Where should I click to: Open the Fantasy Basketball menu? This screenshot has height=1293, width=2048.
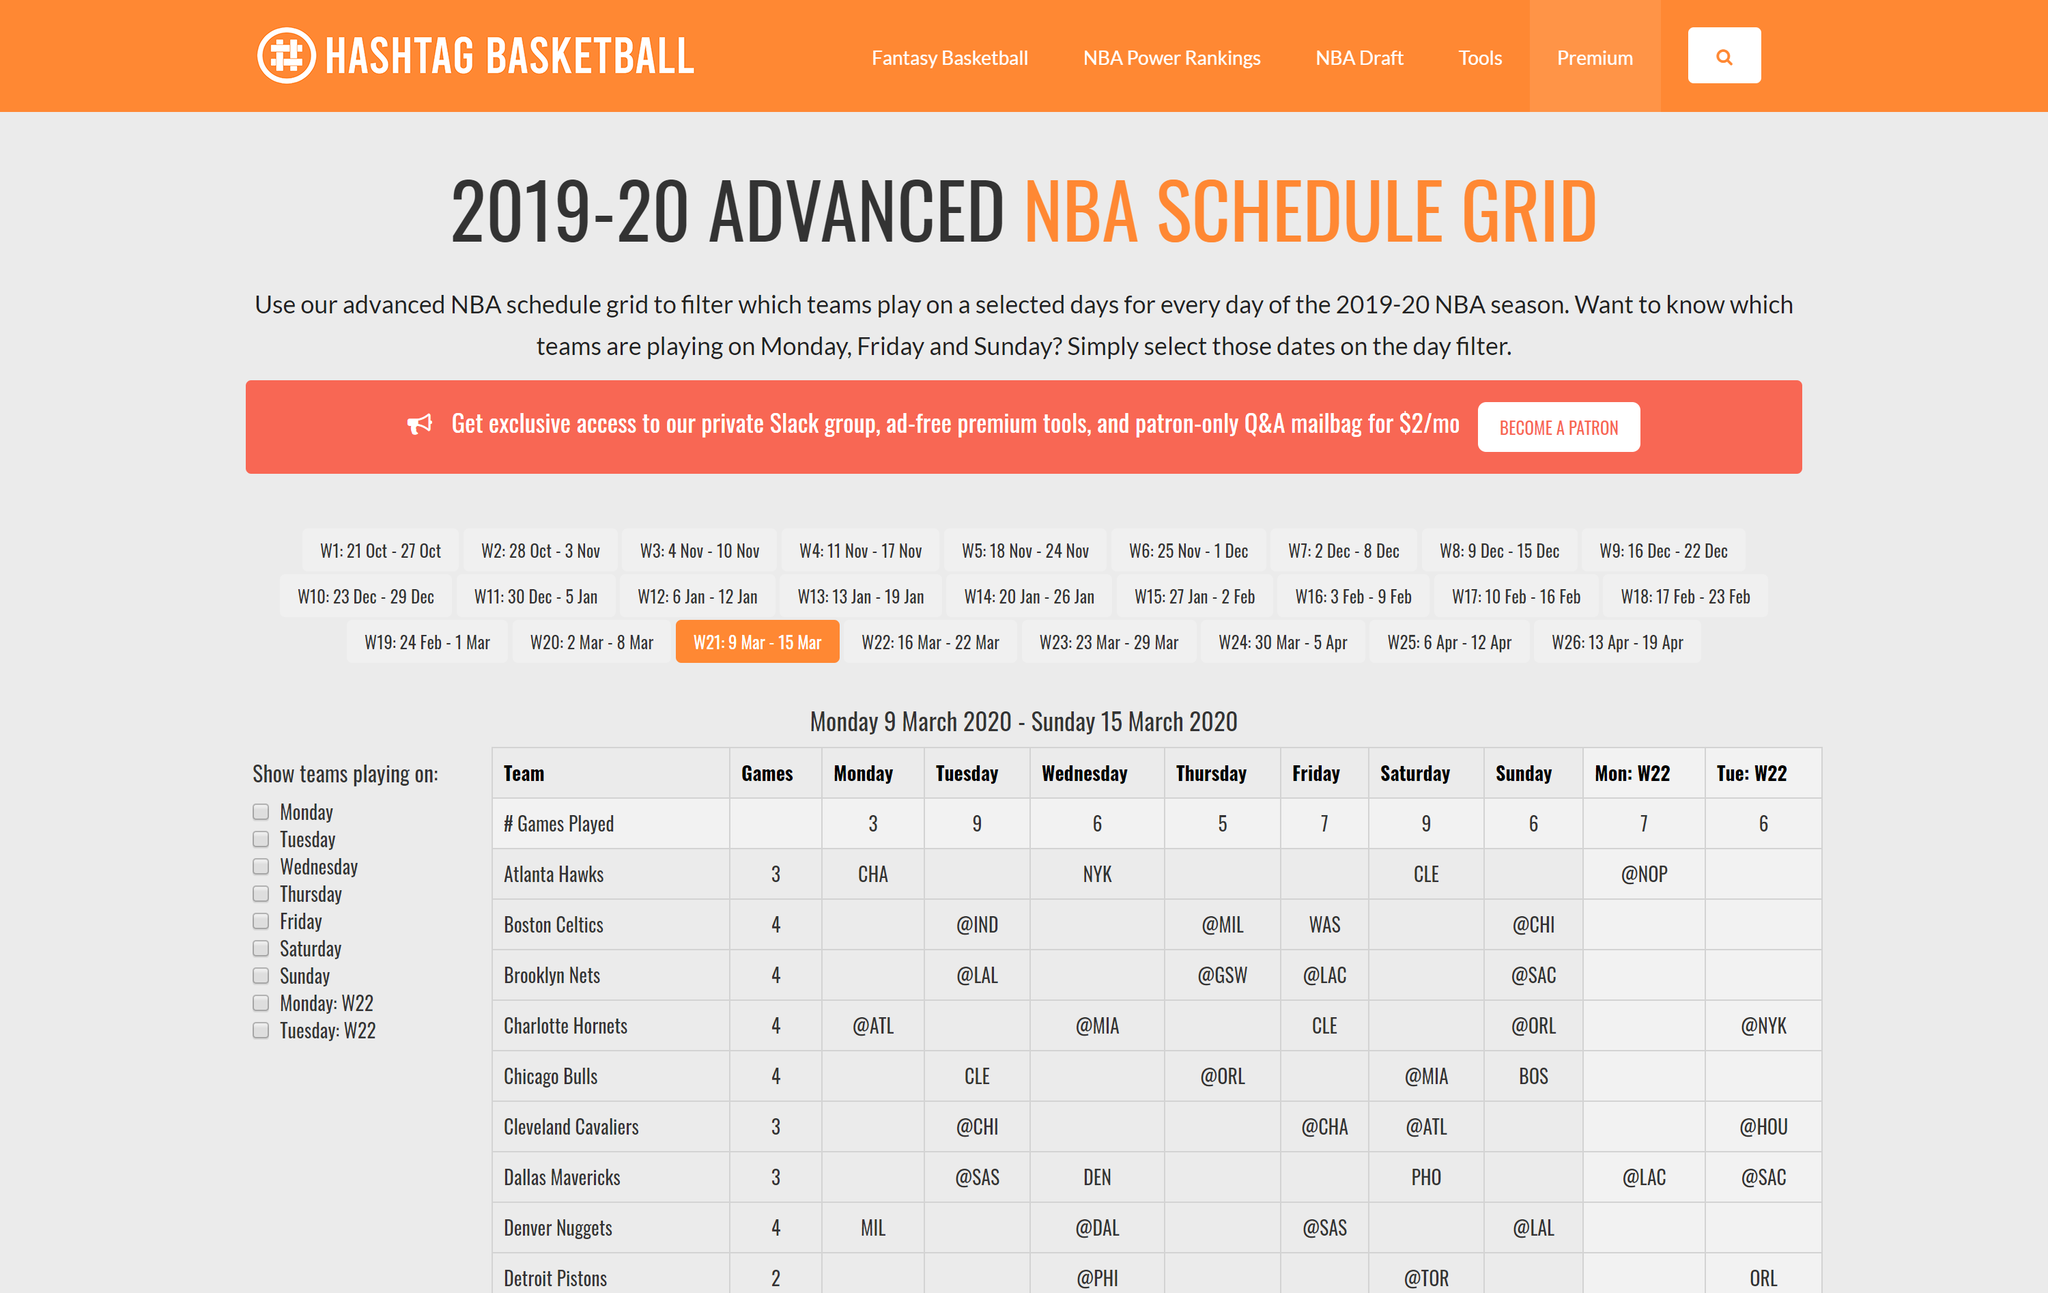949,58
